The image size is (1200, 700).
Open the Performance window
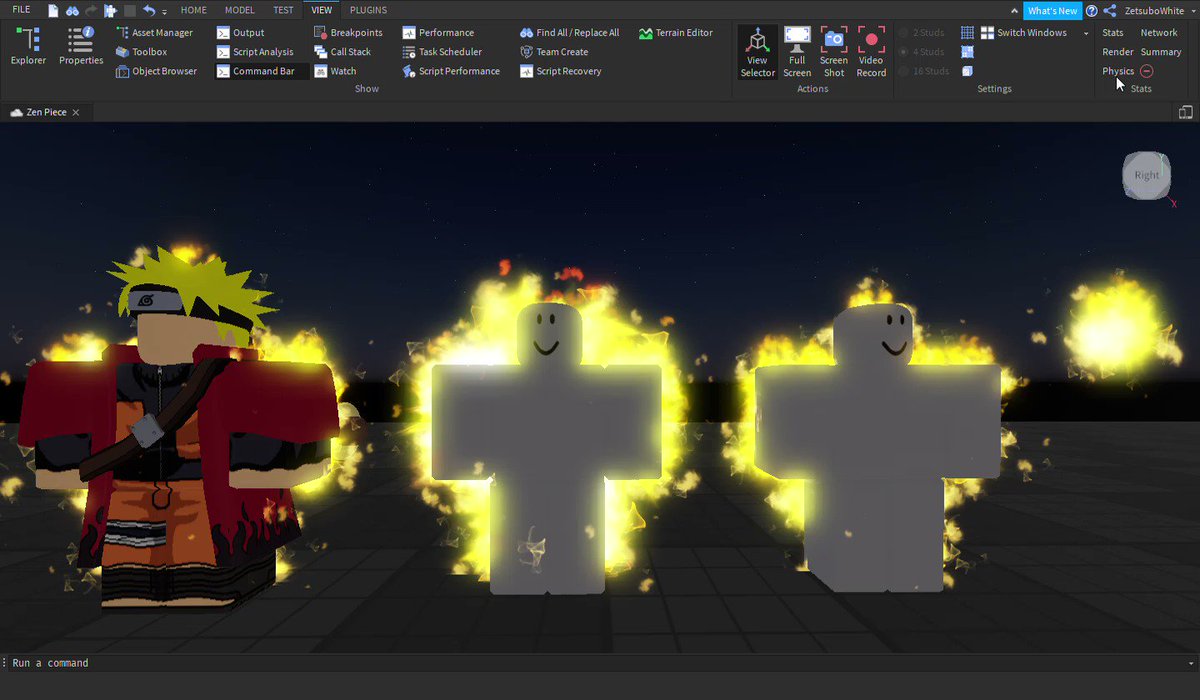click(x=438, y=33)
